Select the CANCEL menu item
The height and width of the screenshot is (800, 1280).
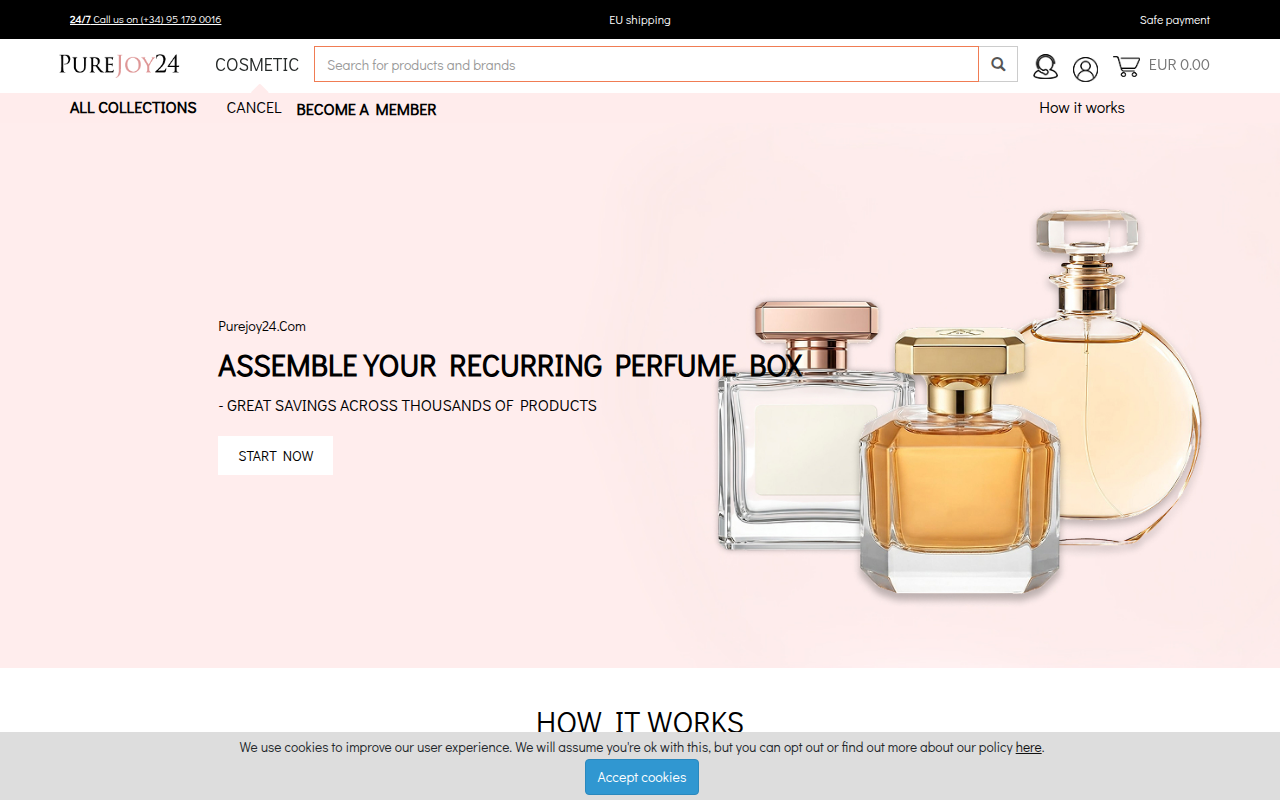(254, 108)
